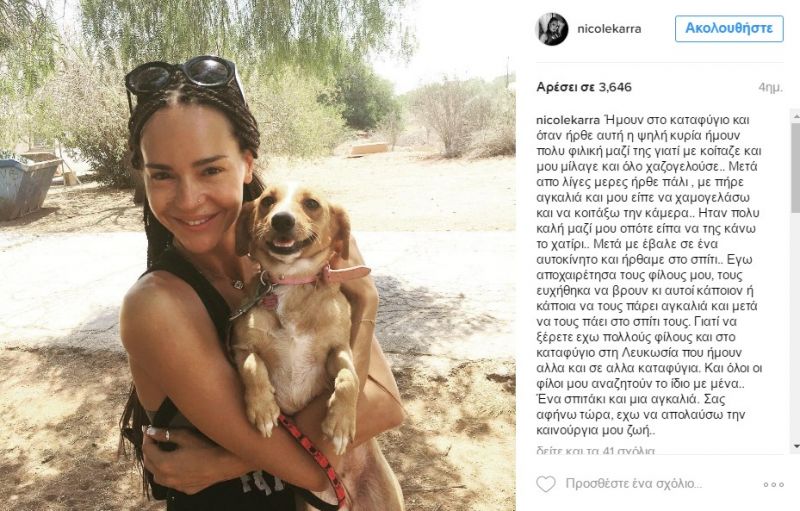800x511 pixels.
Task: Click the bold nicolekarra name starting the caption
Action: 568,120
